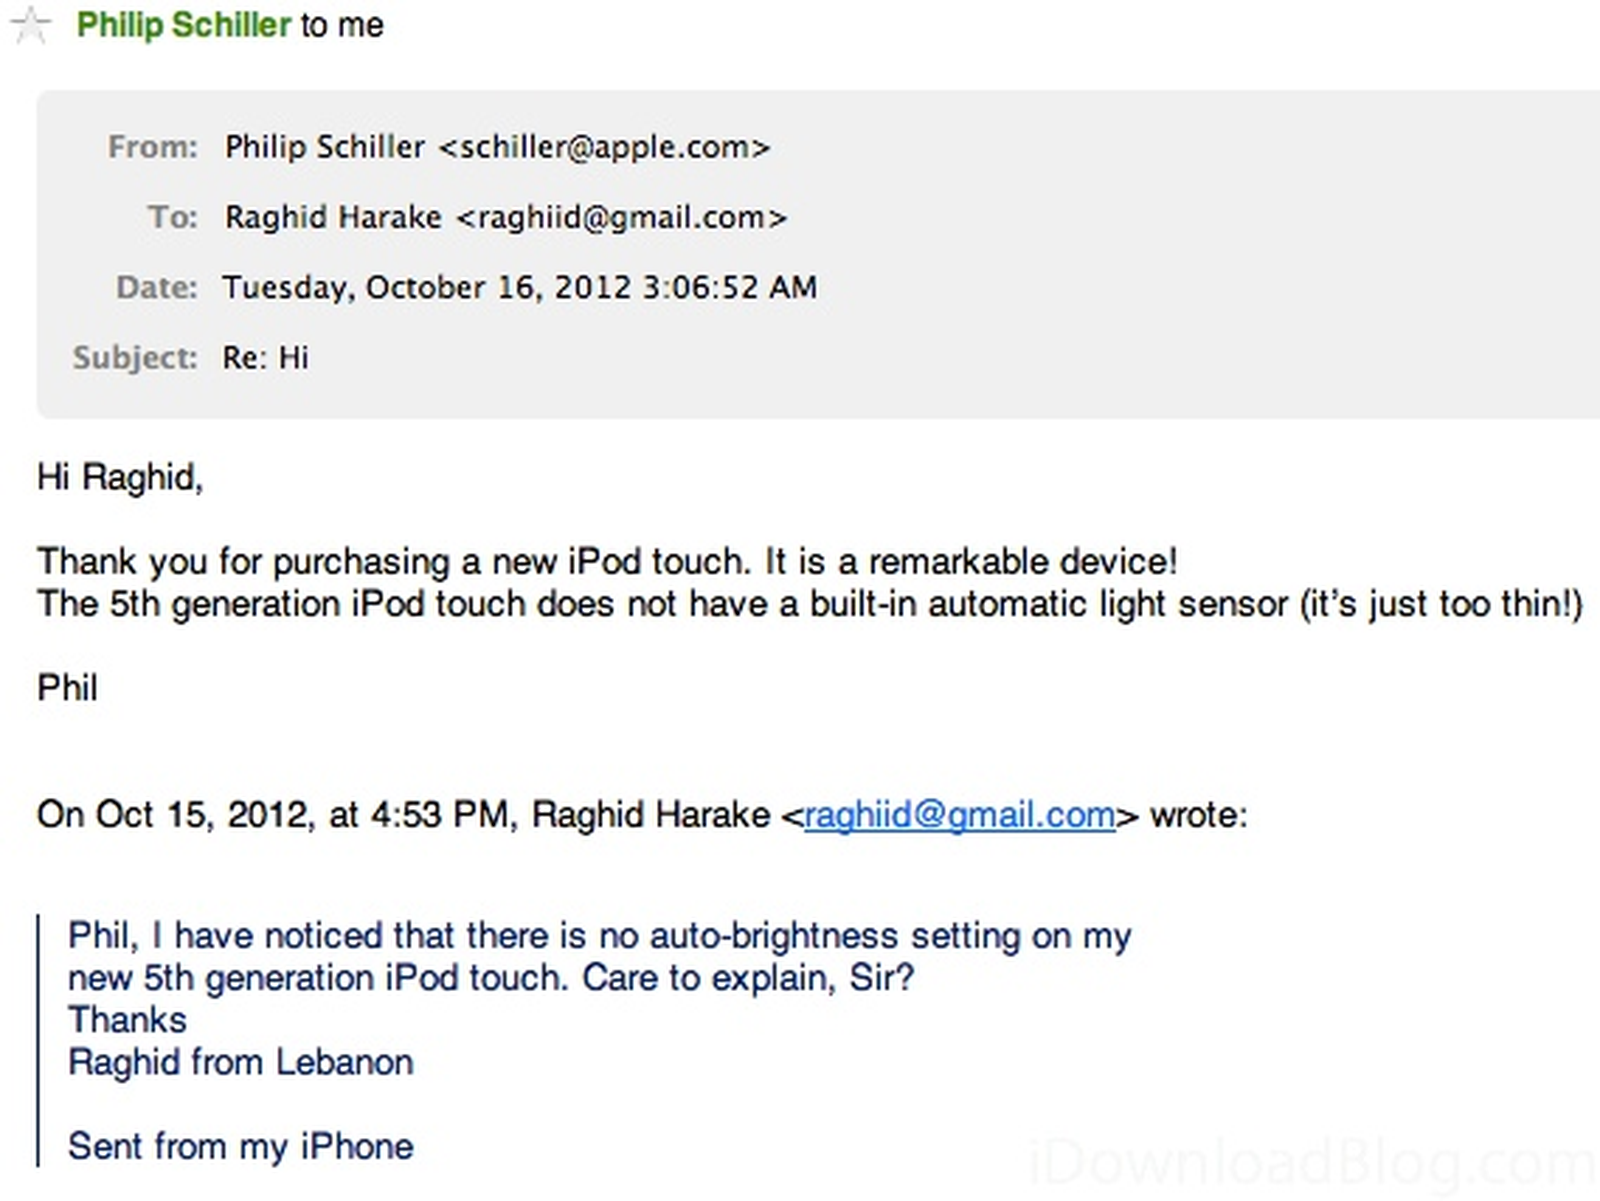Viewport: 1600px width, 1201px height.
Task: Click "to me" recipient text
Action: point(342,25)
